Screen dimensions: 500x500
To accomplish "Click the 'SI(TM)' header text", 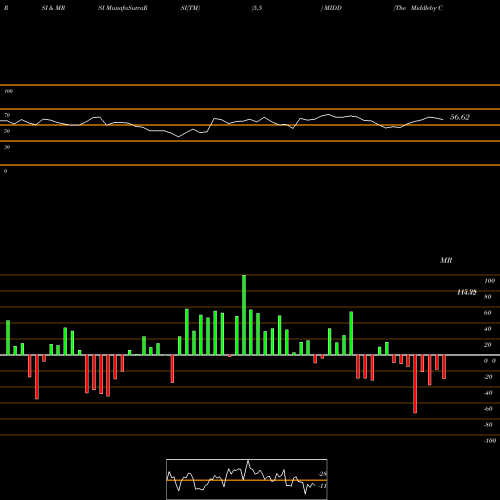I will [x=190, y=8].
